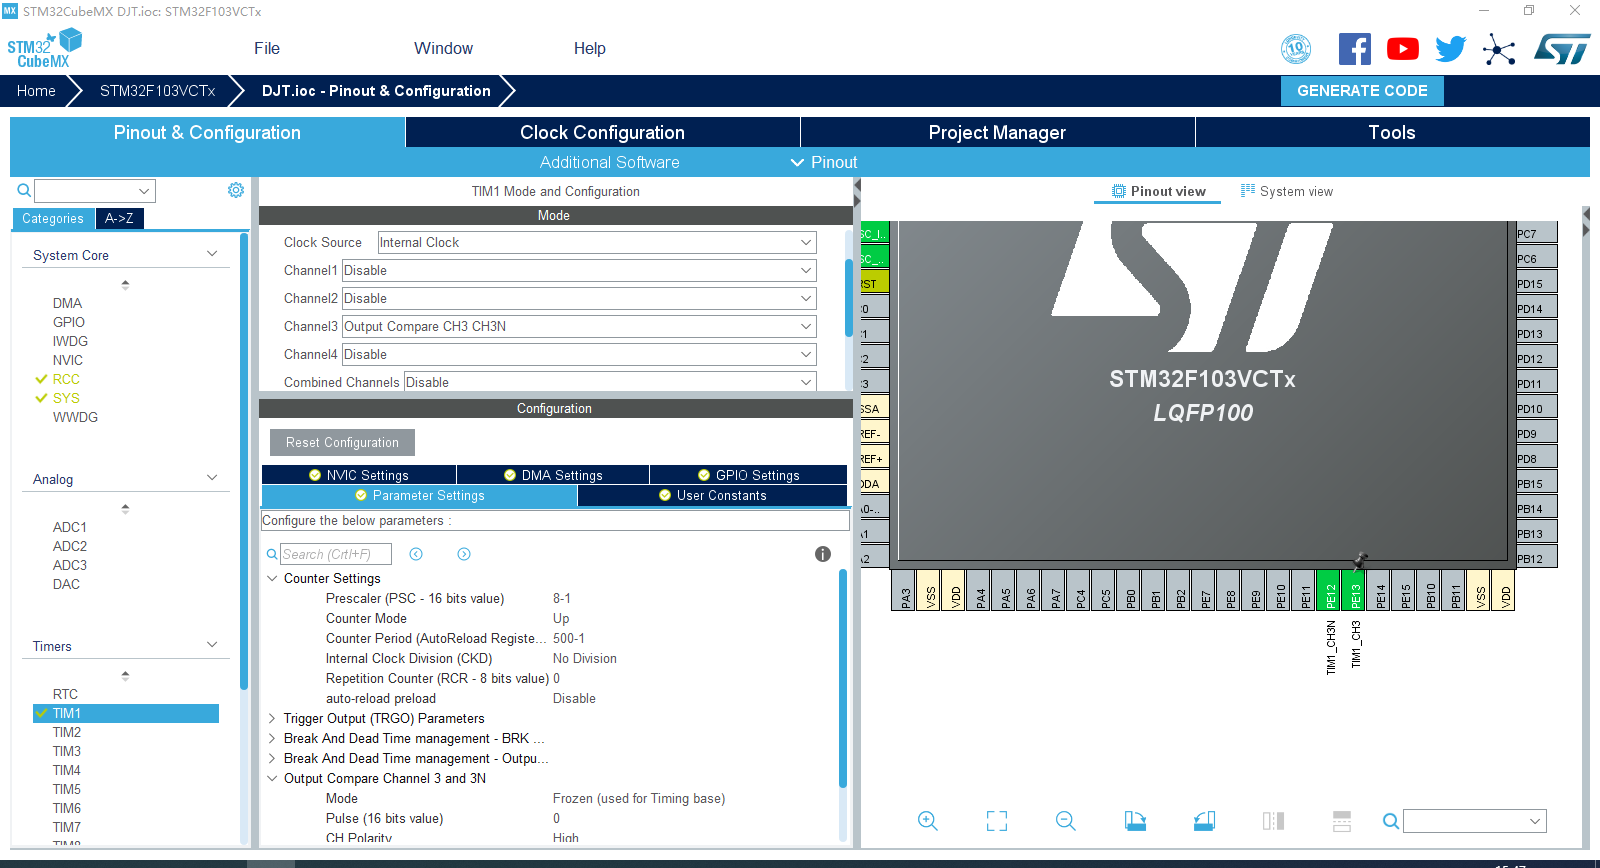Go to the next parameter search result
This screenshot has height=868, width=1600.
pos(464,554)
